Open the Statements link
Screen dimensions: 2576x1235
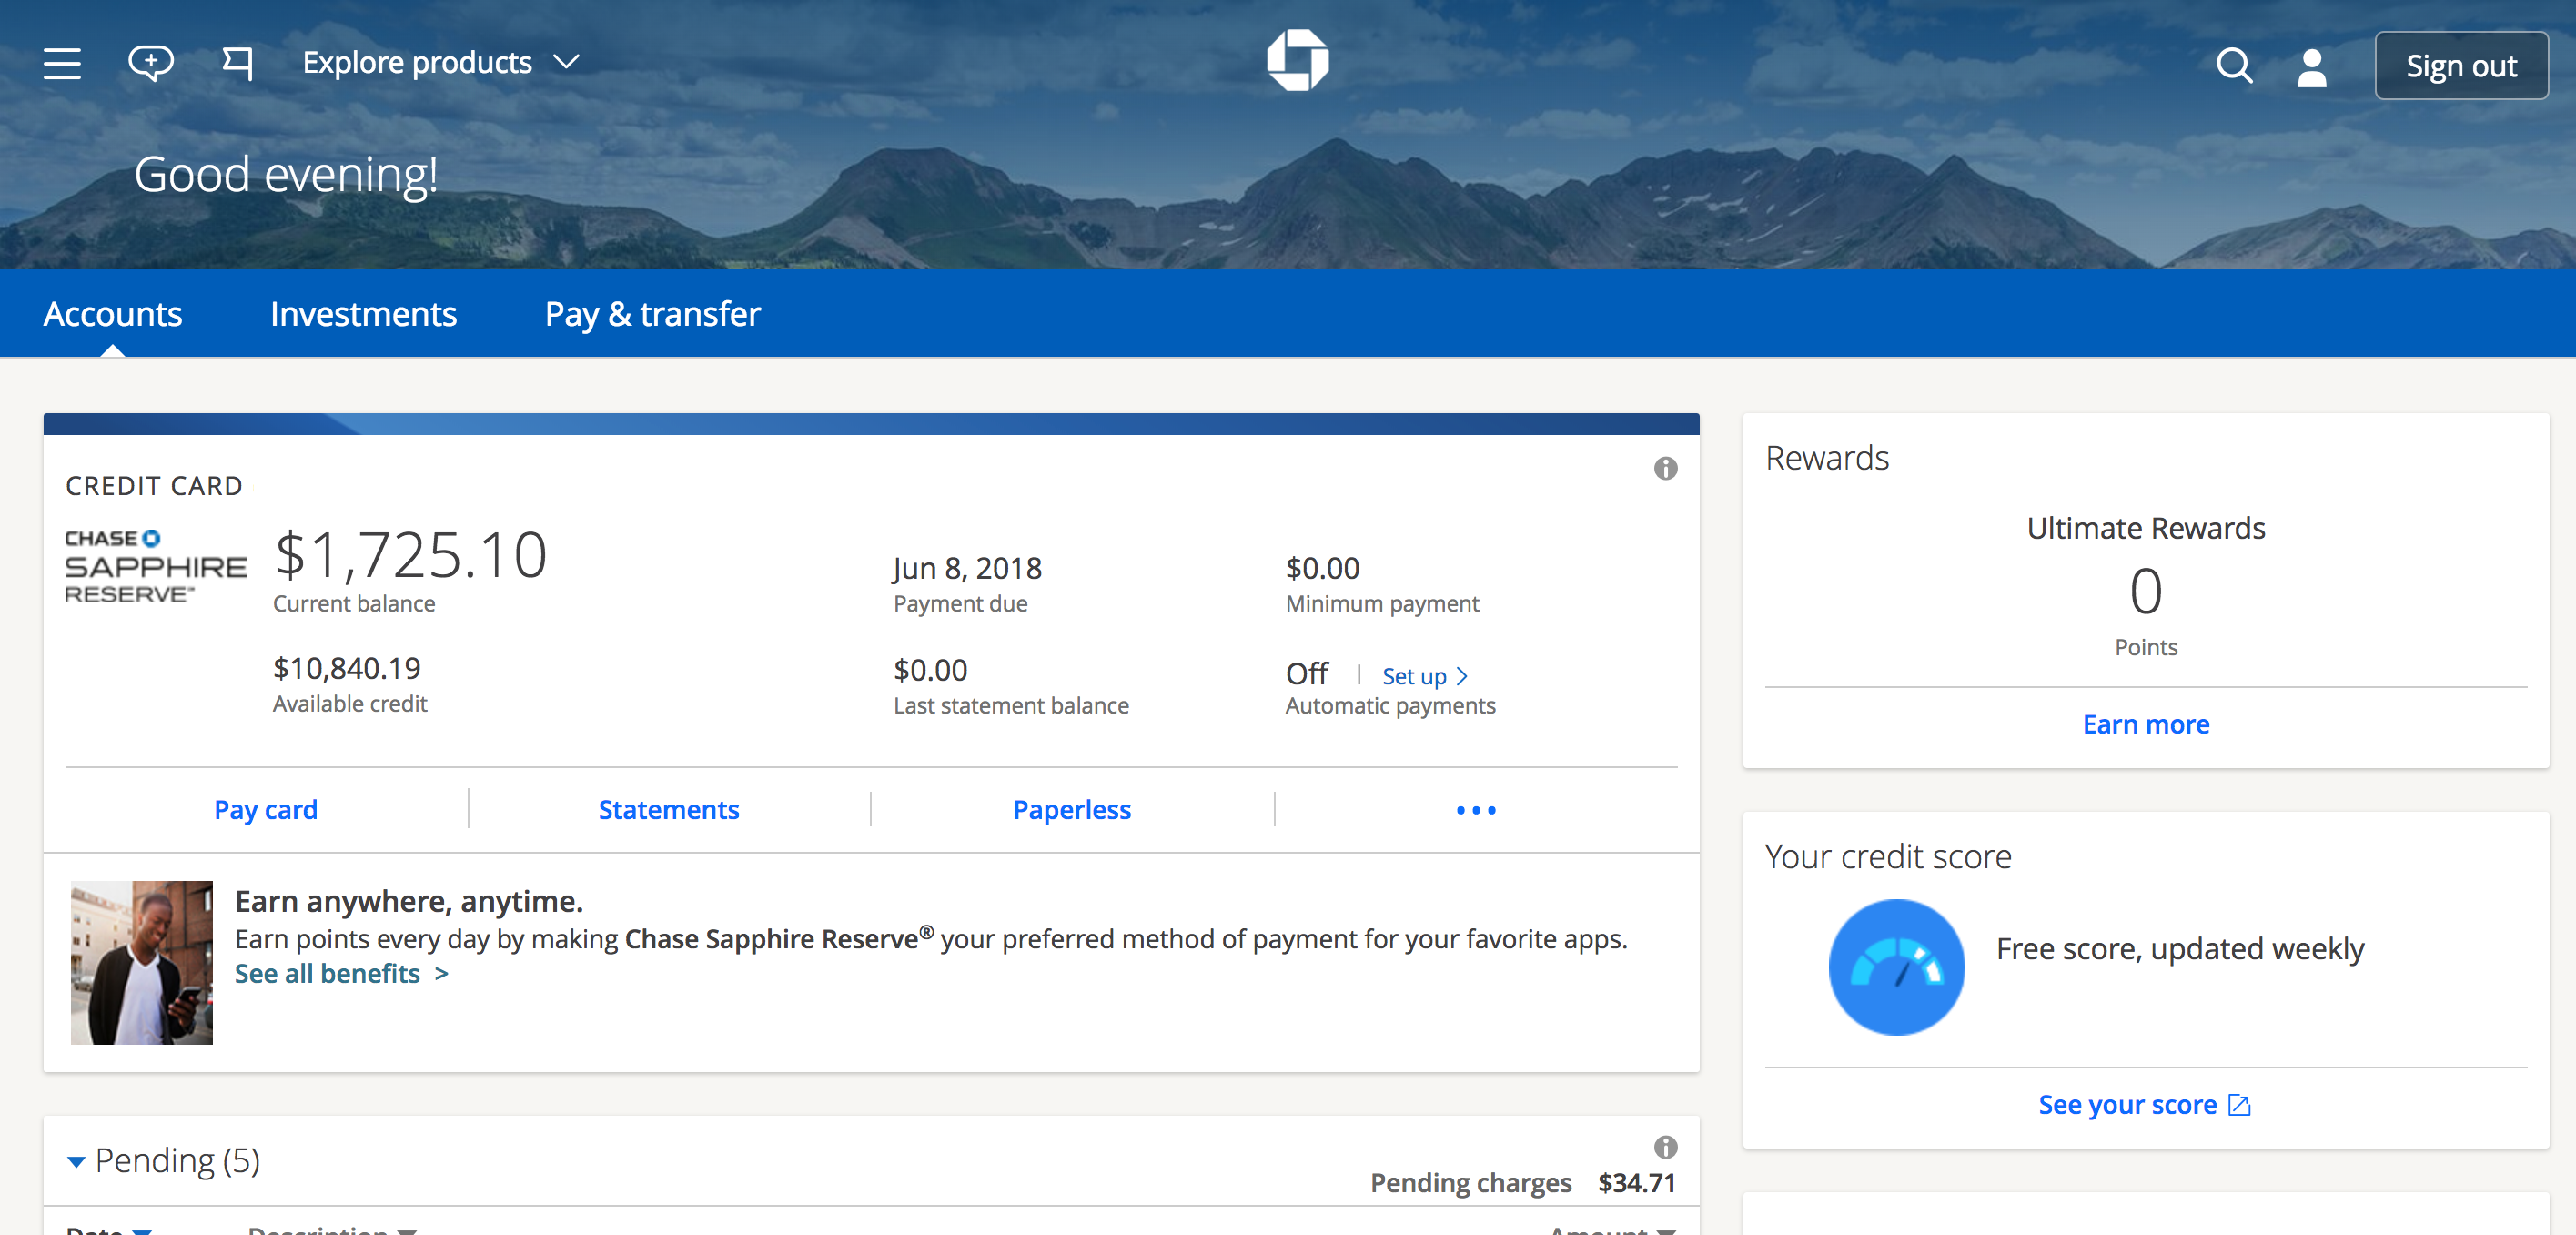(x=668, y=810)
